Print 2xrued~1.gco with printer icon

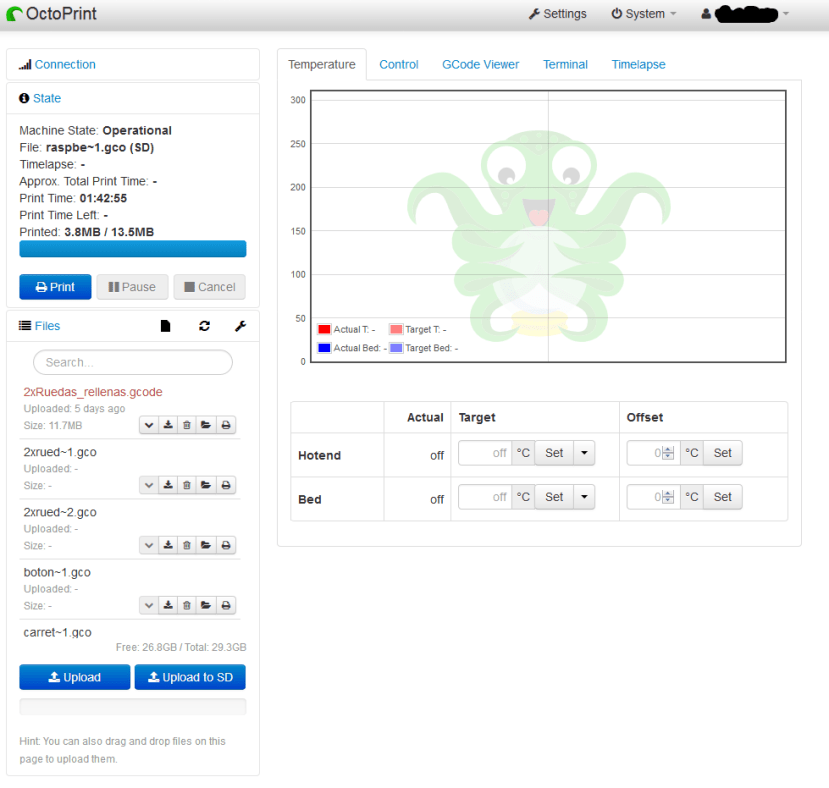click(226, 485)
